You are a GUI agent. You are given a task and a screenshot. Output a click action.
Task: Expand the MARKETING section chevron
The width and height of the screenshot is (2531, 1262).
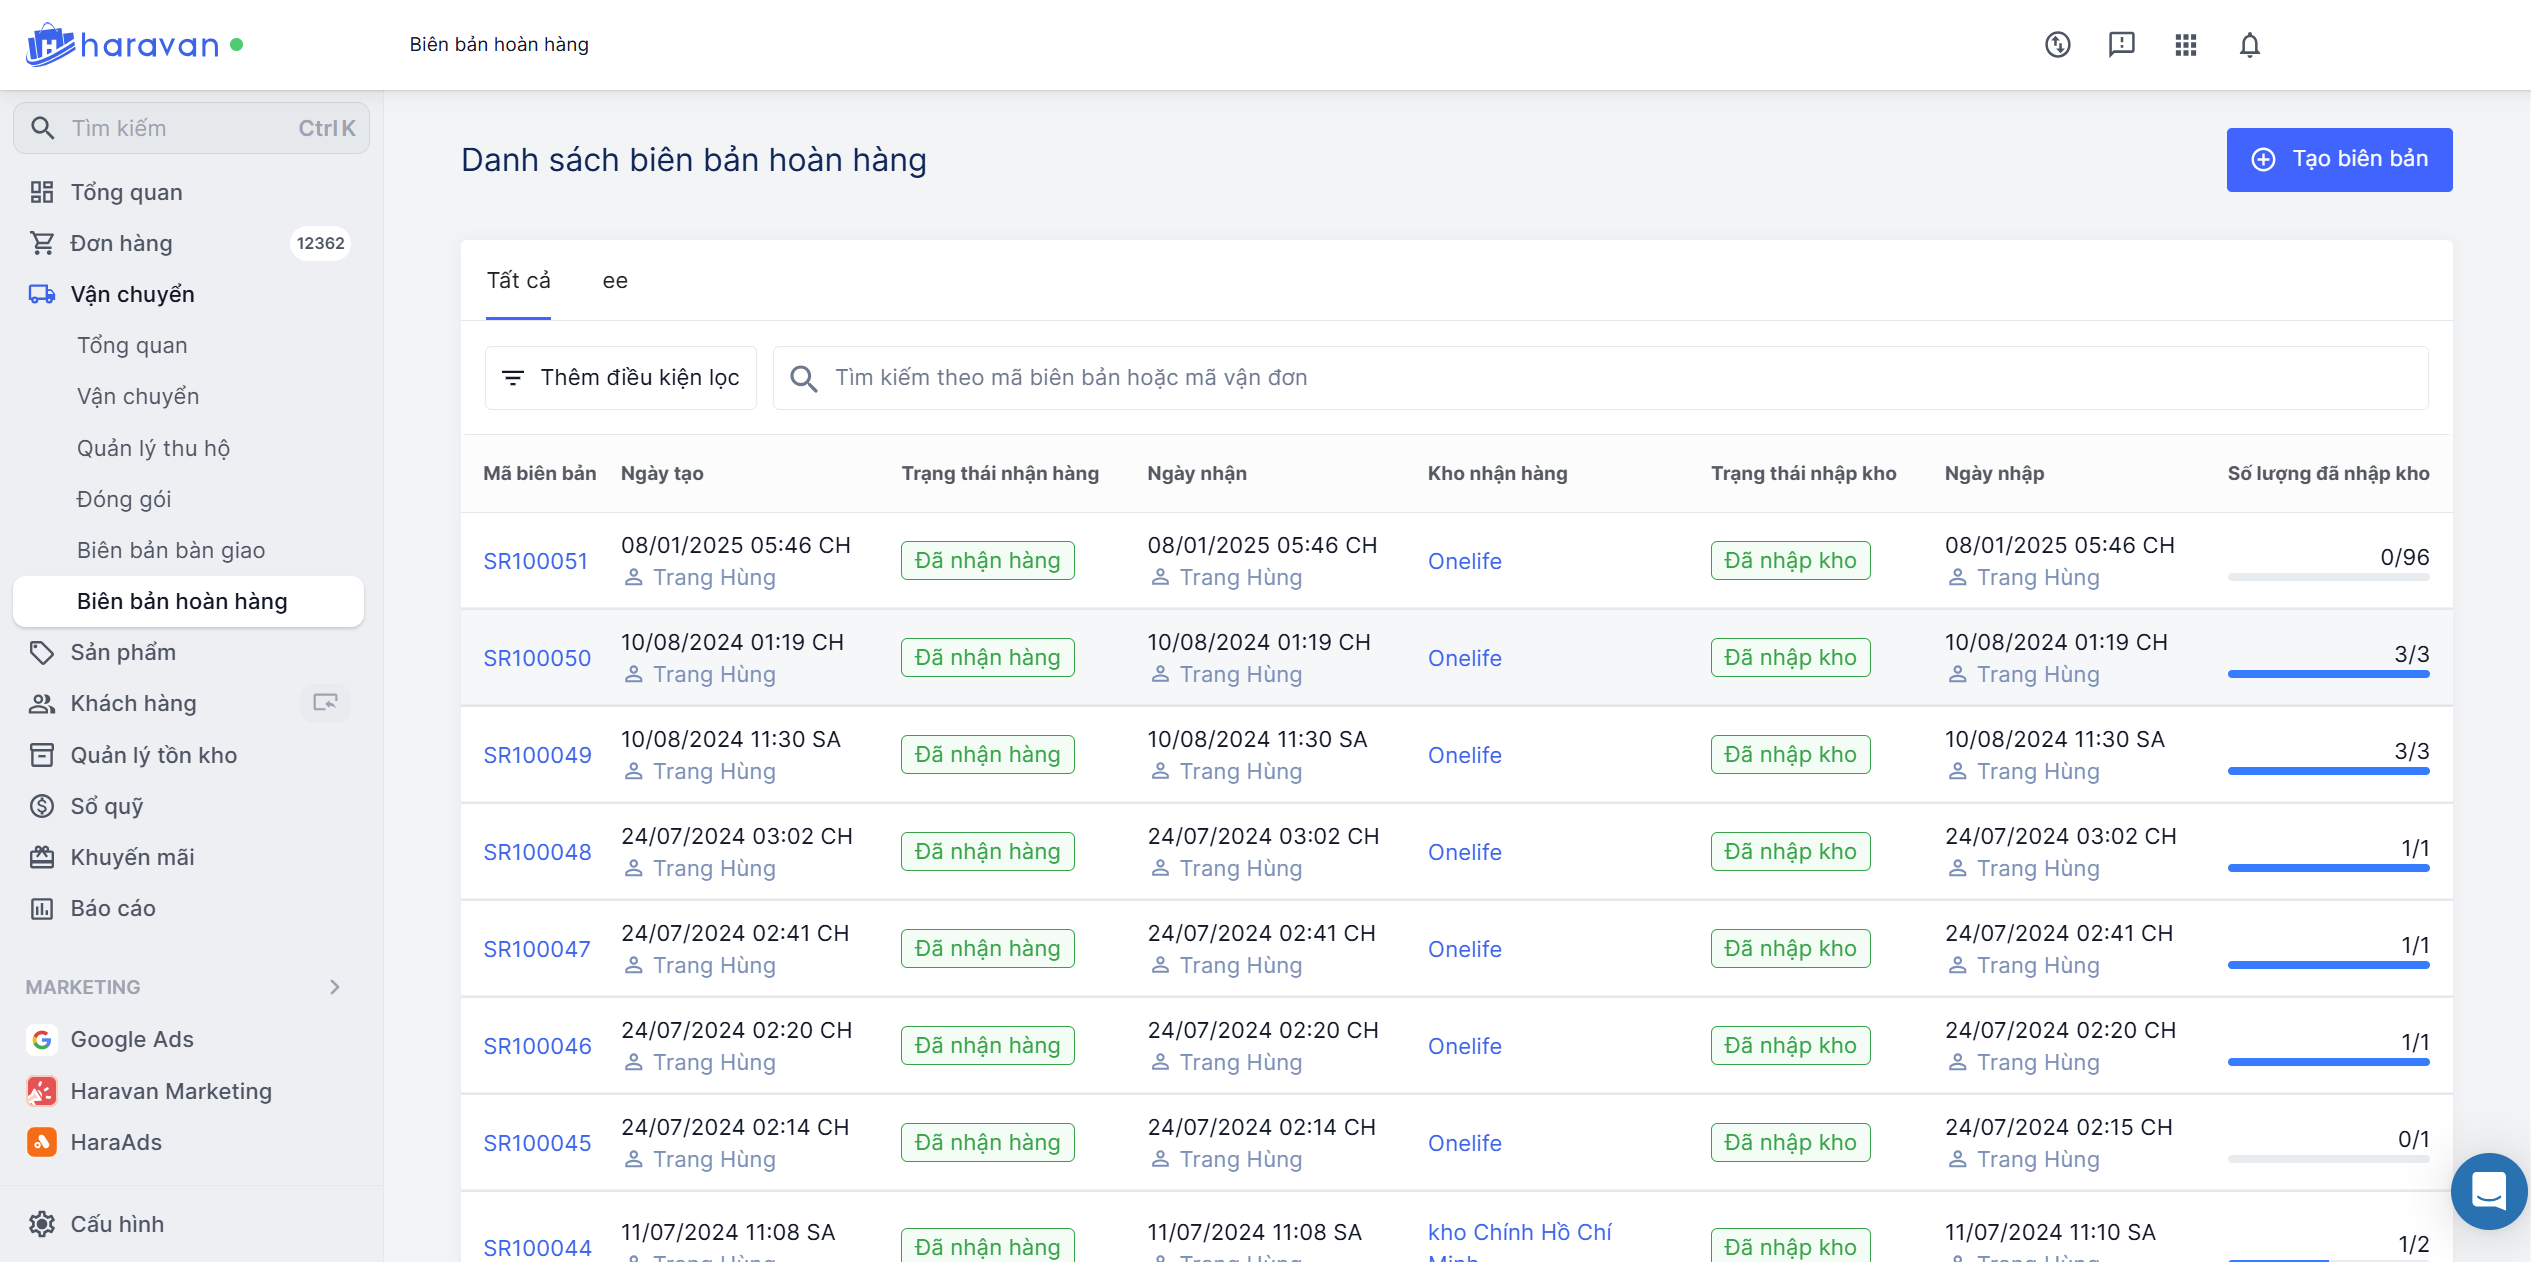(335, 987)
